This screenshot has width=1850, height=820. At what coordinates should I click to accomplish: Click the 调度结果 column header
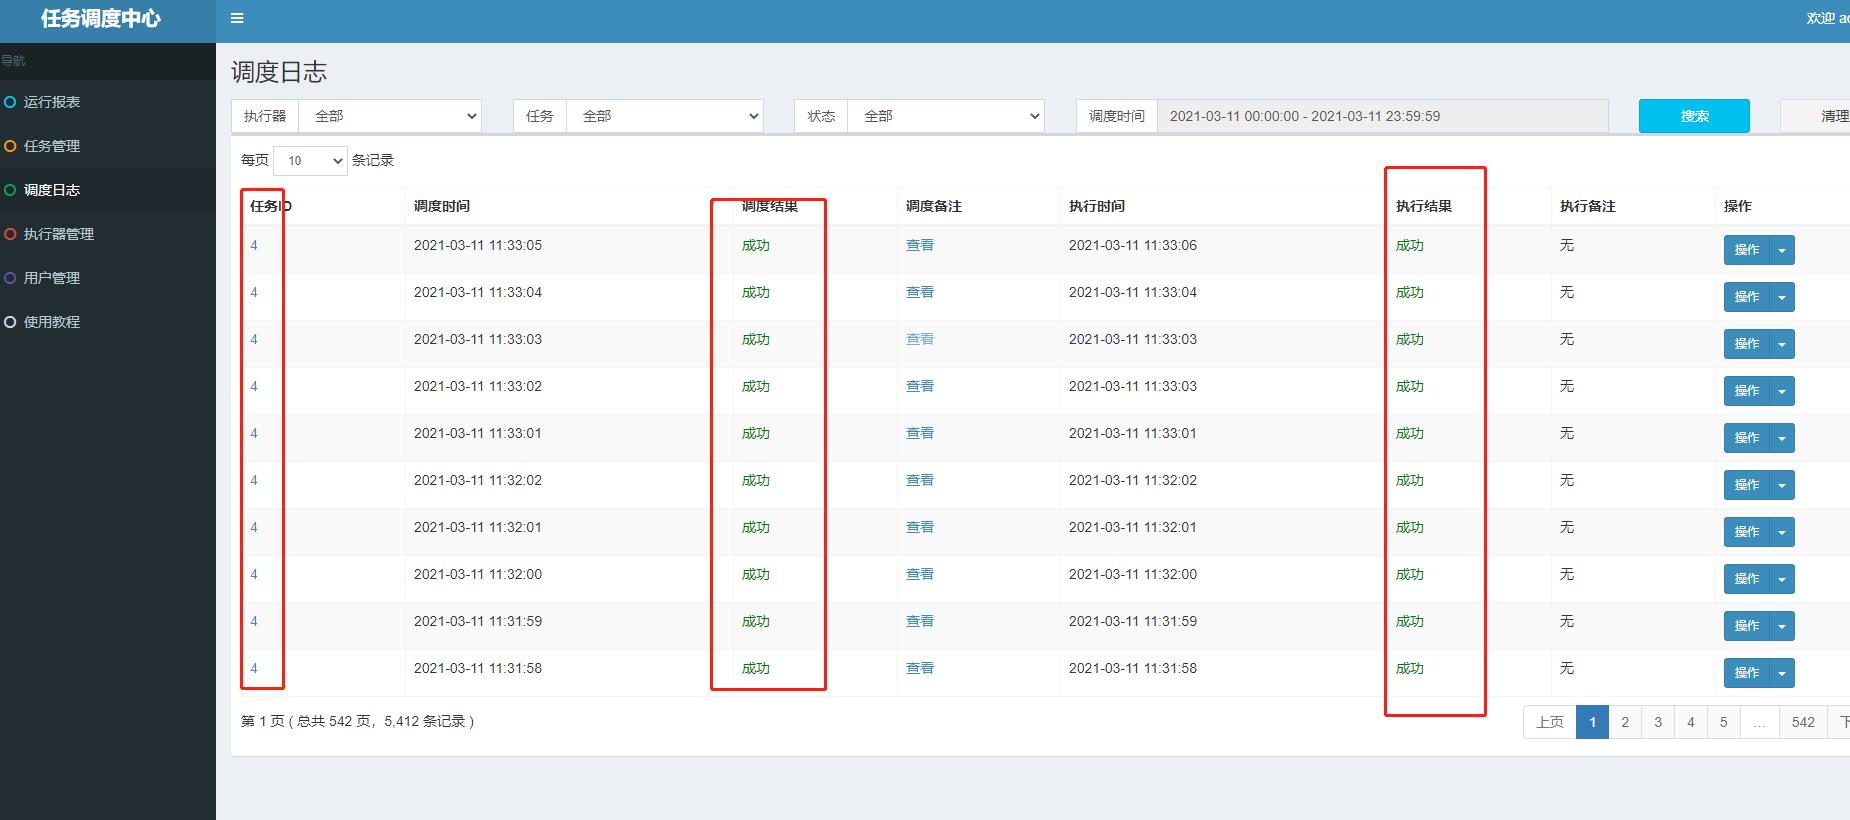pyautogui.click(x=770, y=206)
